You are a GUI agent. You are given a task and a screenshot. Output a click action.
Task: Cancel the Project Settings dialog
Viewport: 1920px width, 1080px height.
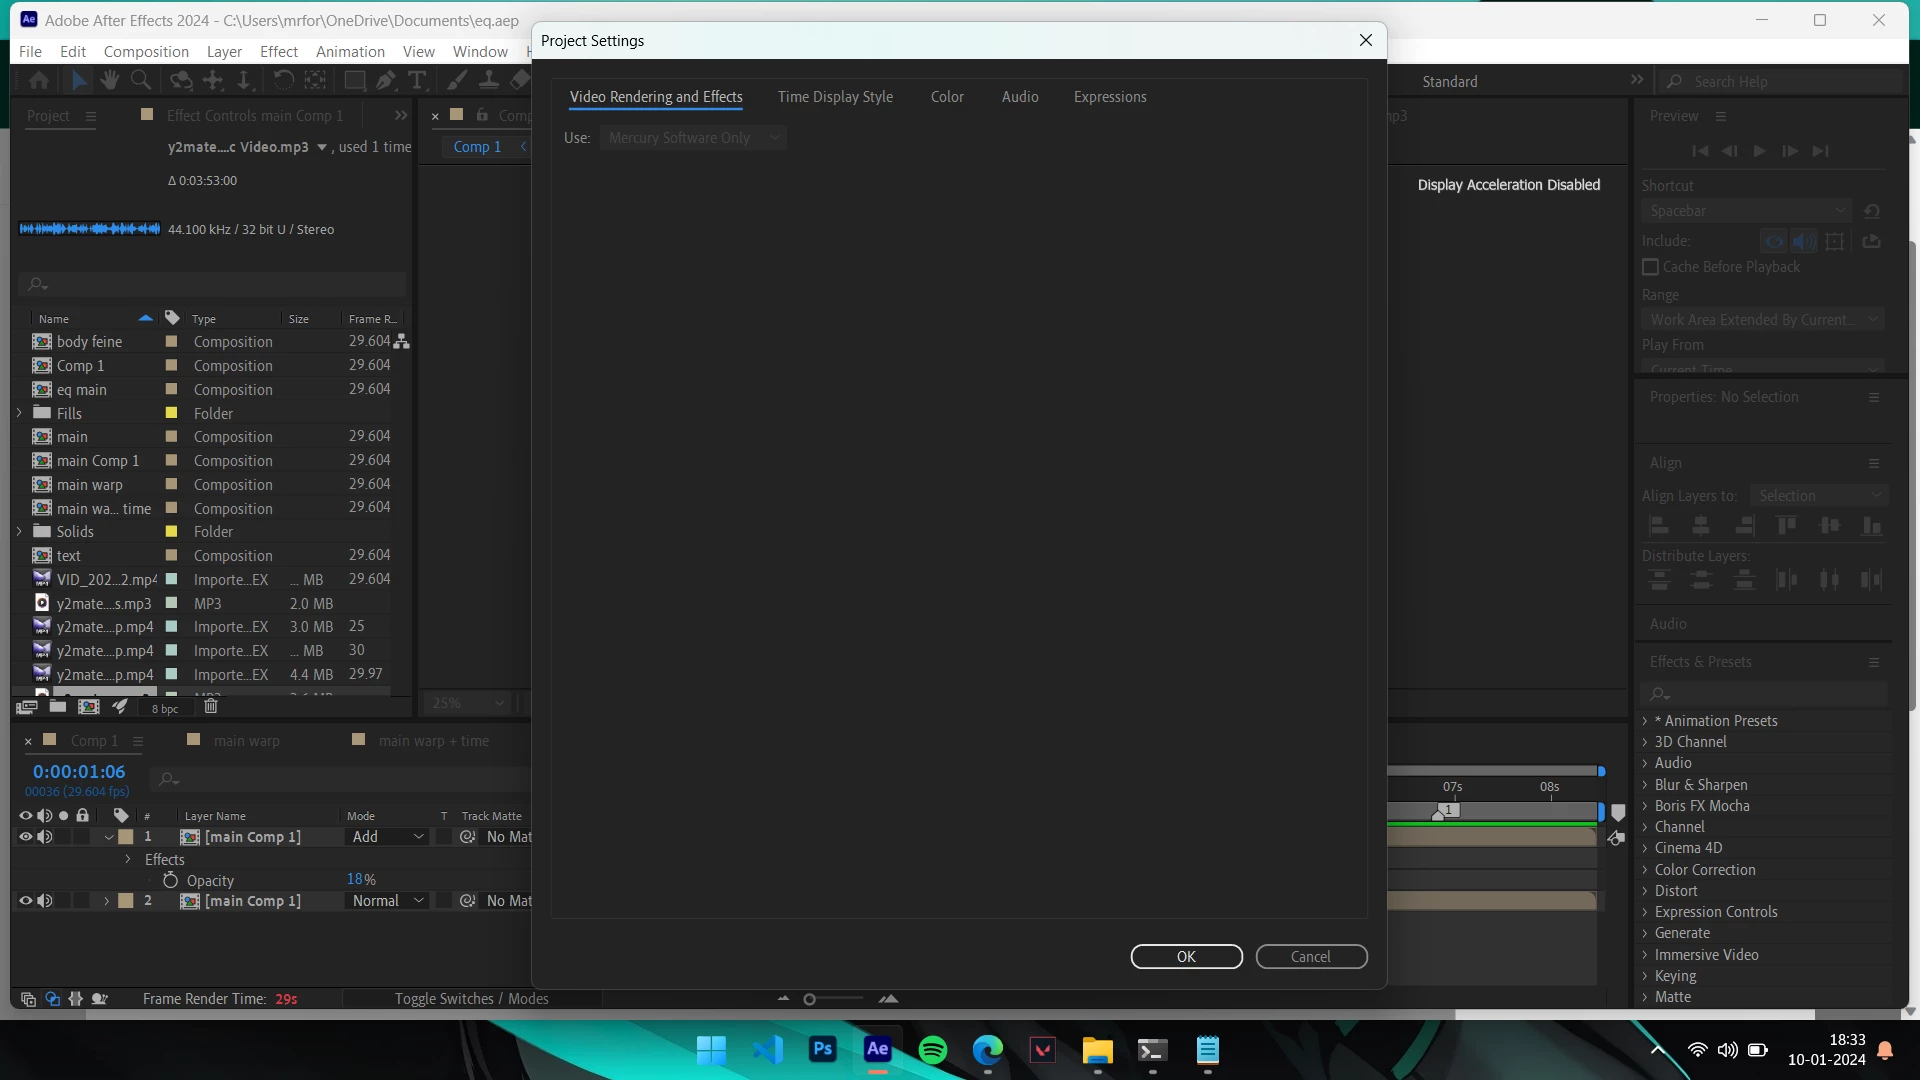[x=1310, y=957]
